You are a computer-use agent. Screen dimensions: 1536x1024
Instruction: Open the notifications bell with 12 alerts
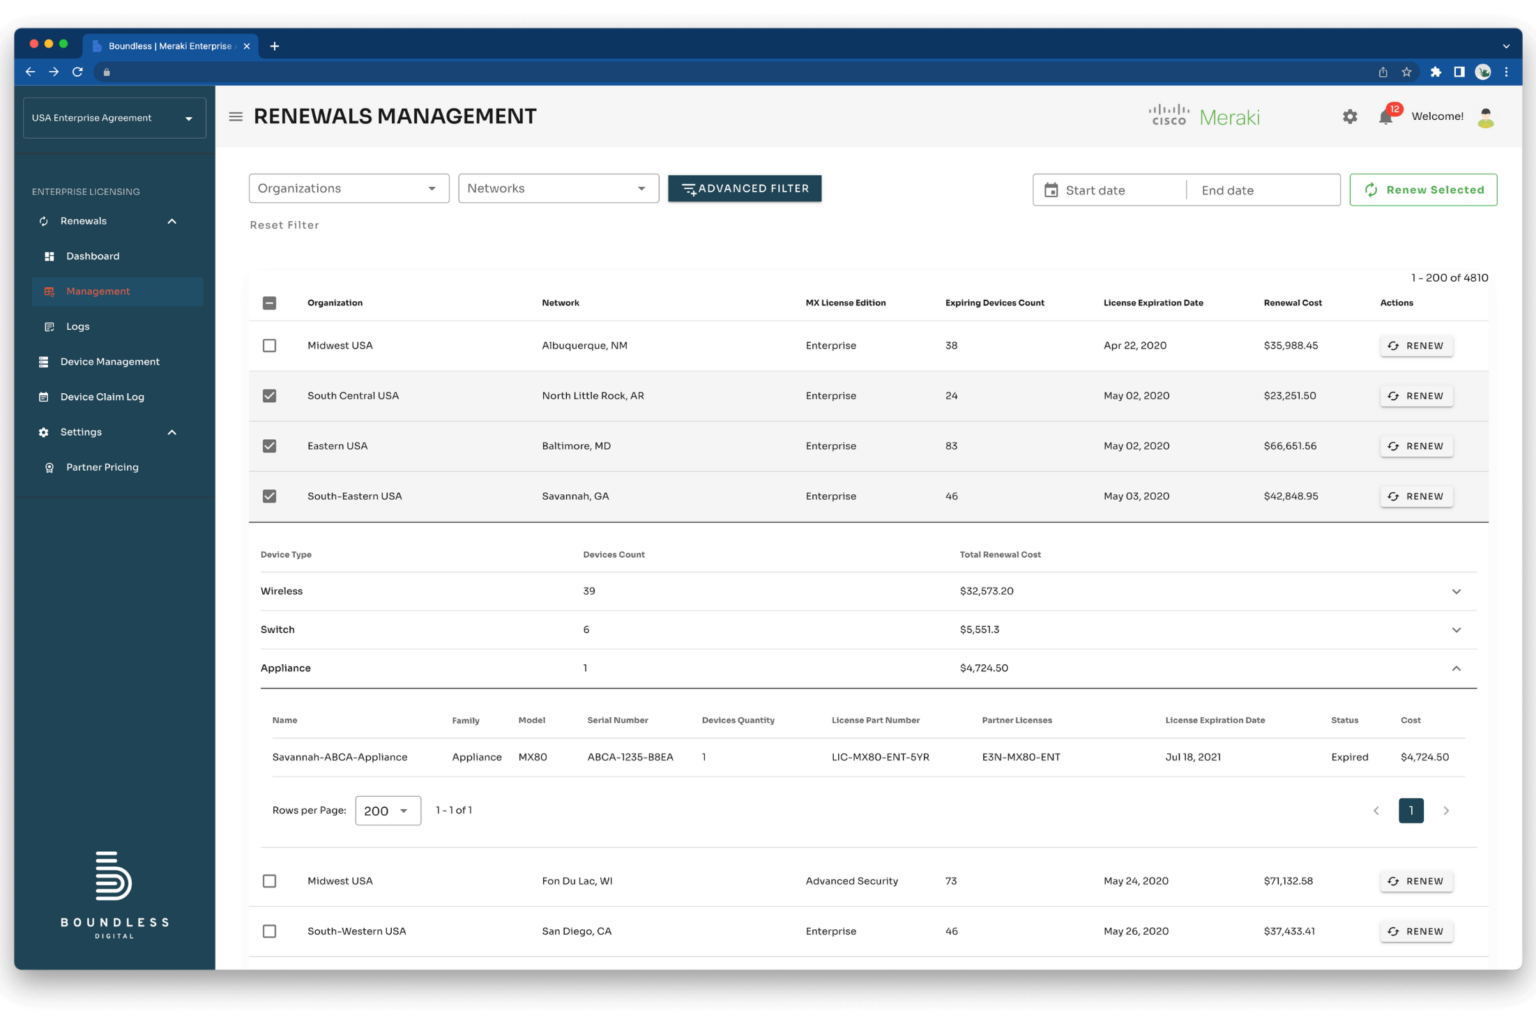click(1386, 116)
